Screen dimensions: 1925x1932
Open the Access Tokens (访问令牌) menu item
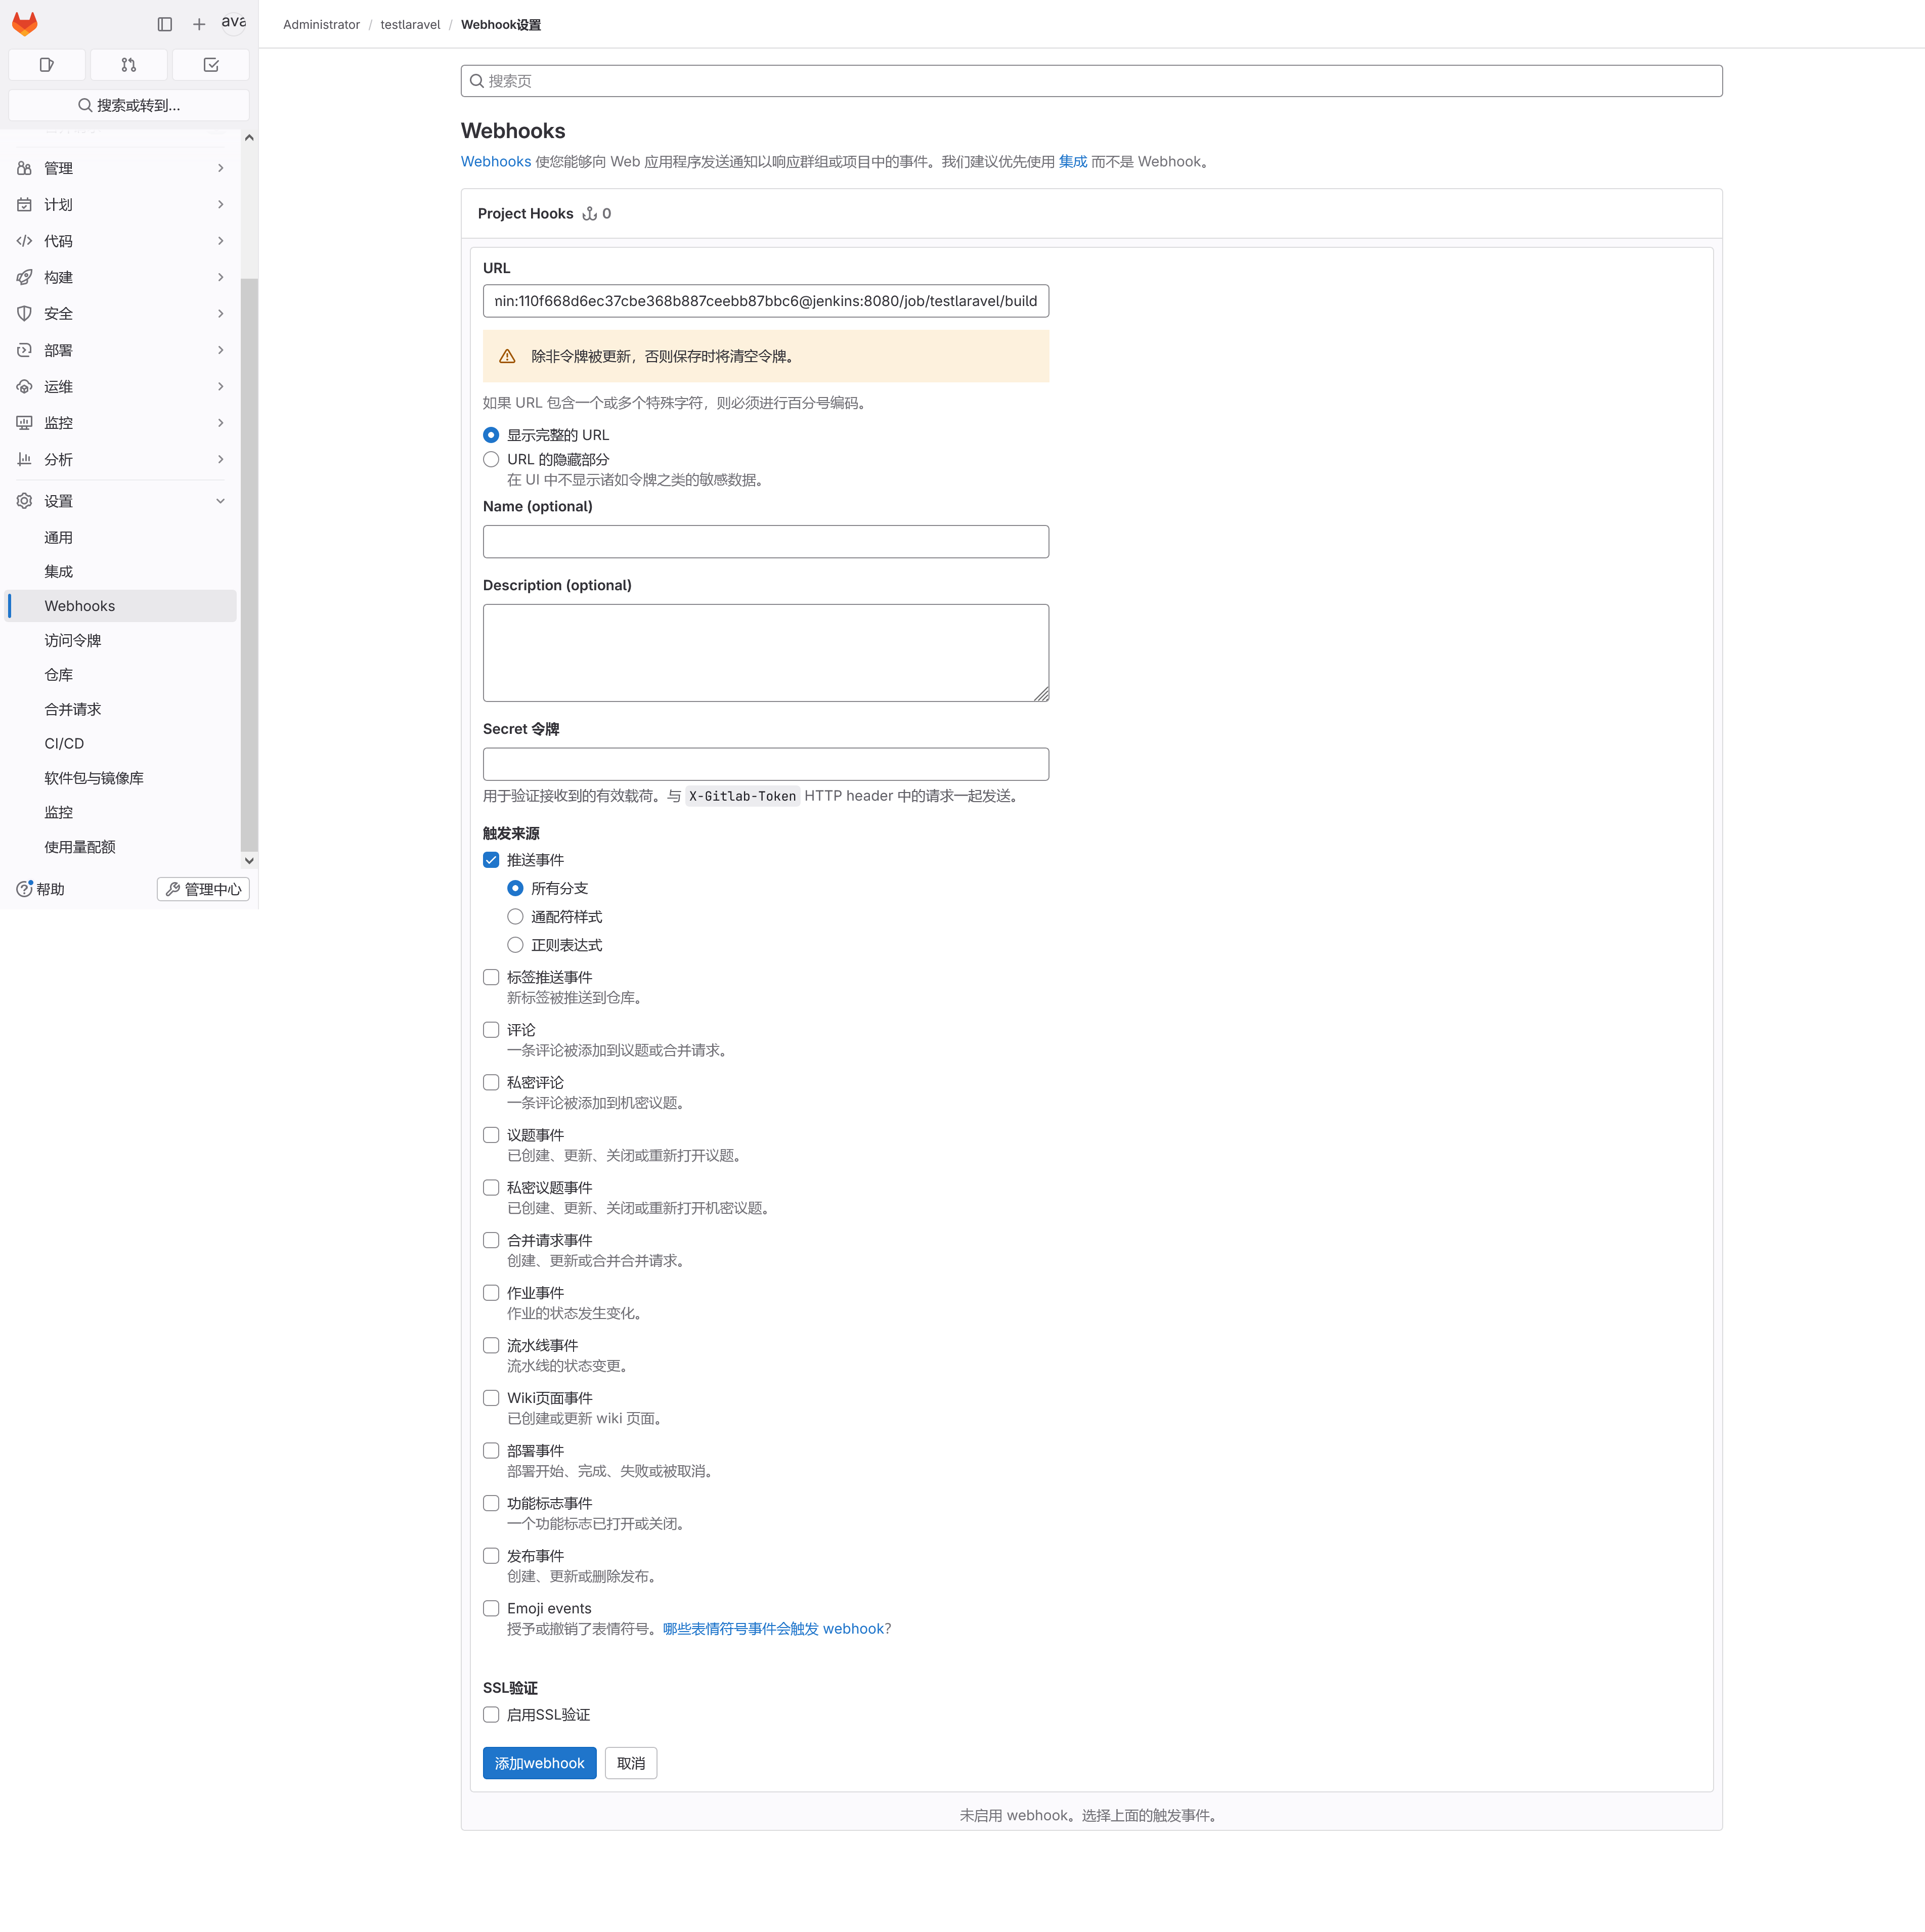(x=72, y=640)
